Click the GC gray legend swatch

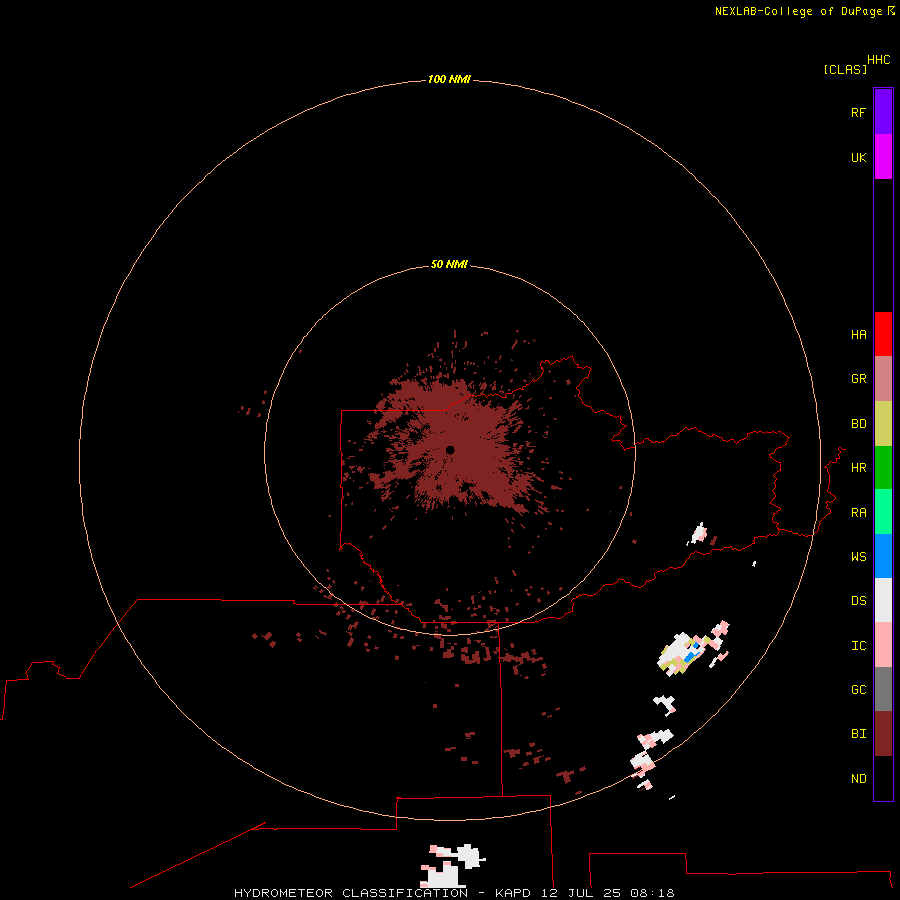tap(883, 689)
